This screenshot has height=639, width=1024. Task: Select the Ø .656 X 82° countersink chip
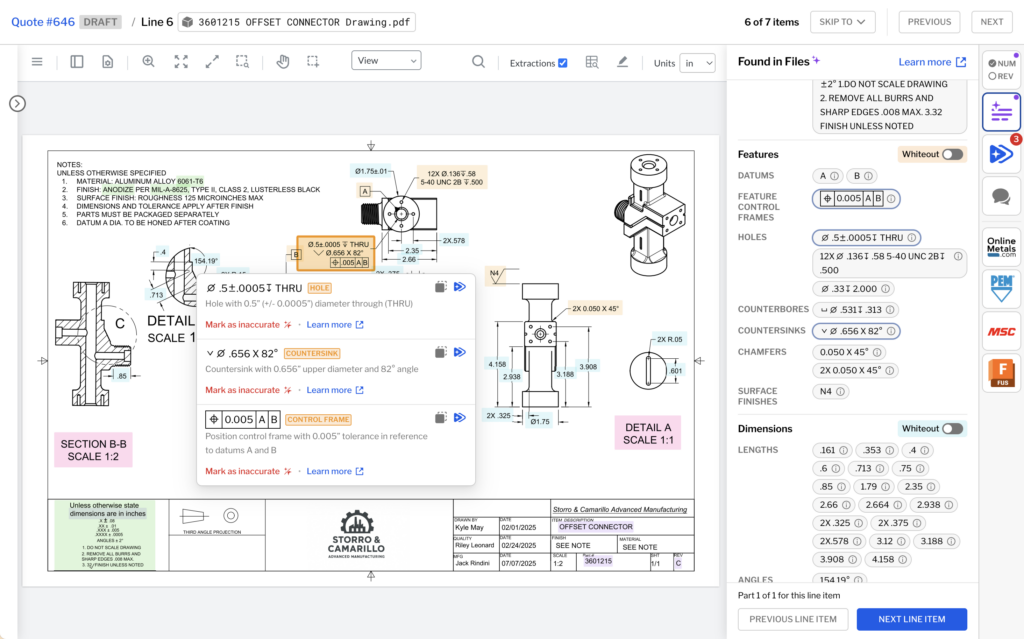click(856, 331)
